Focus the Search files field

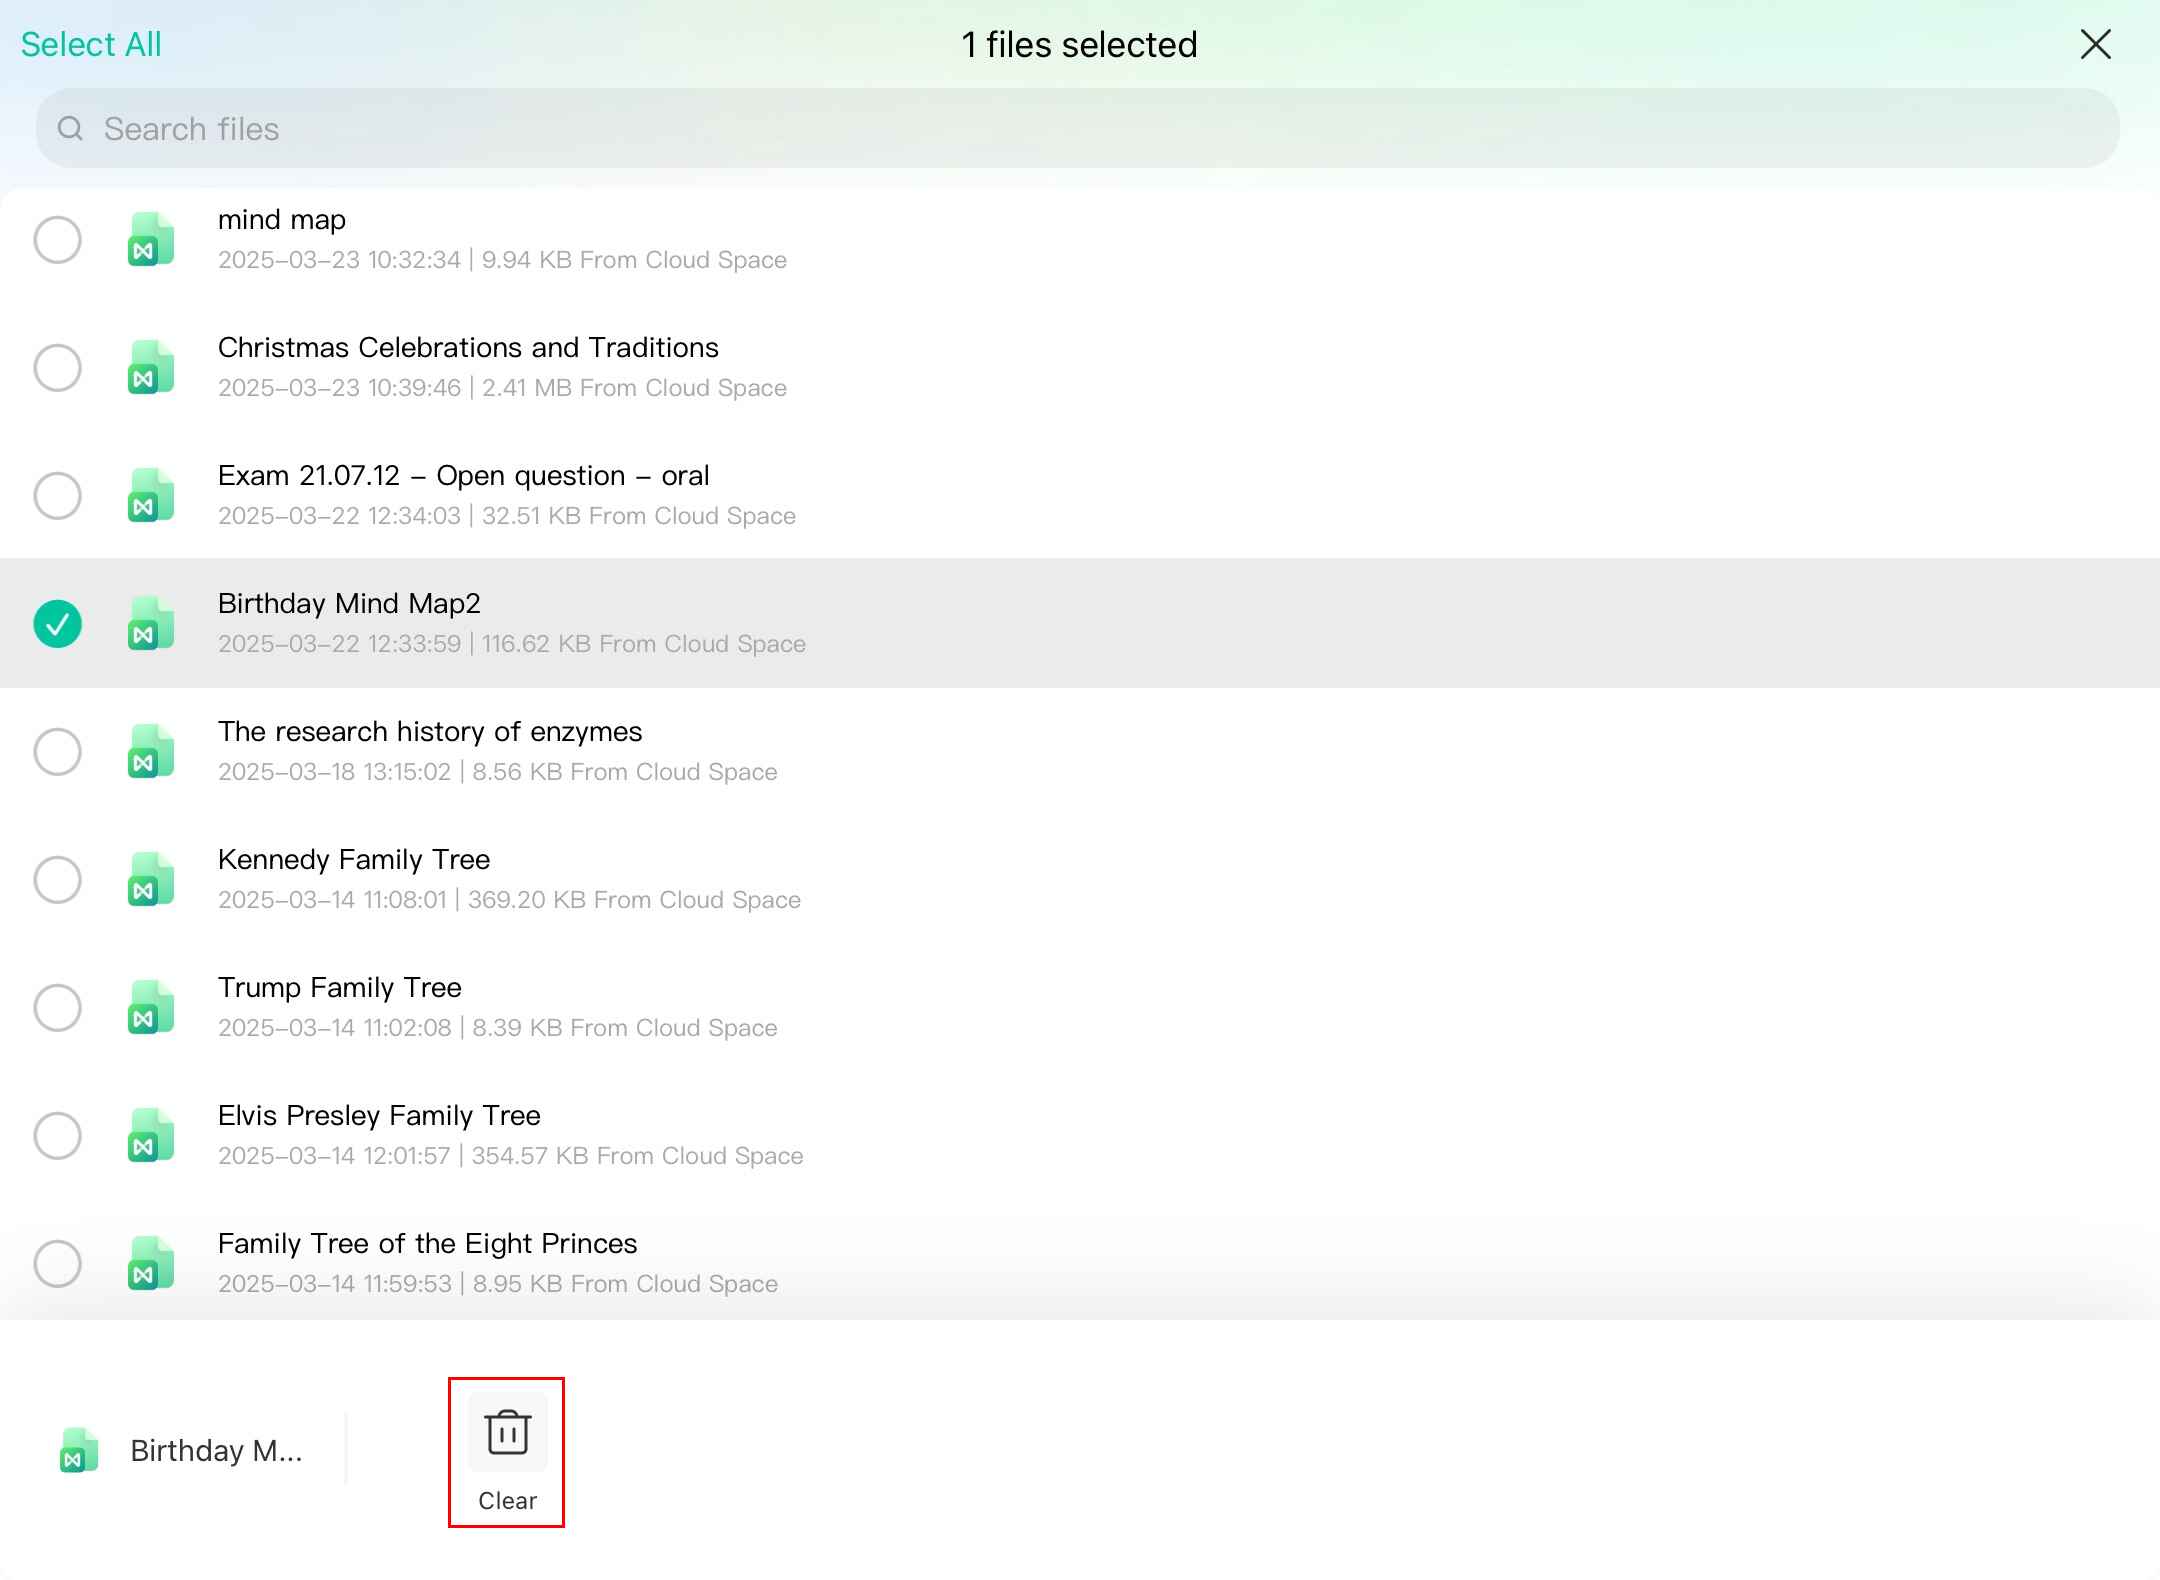coord(1080,129)
